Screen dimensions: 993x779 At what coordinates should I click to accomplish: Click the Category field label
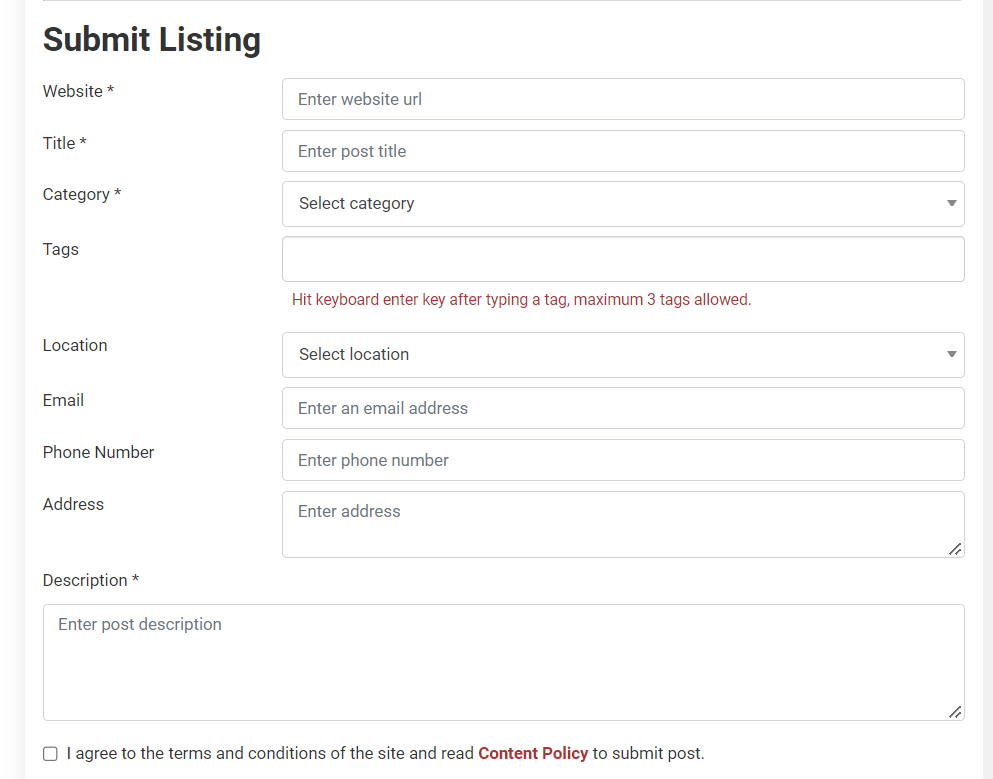(82, 194)
